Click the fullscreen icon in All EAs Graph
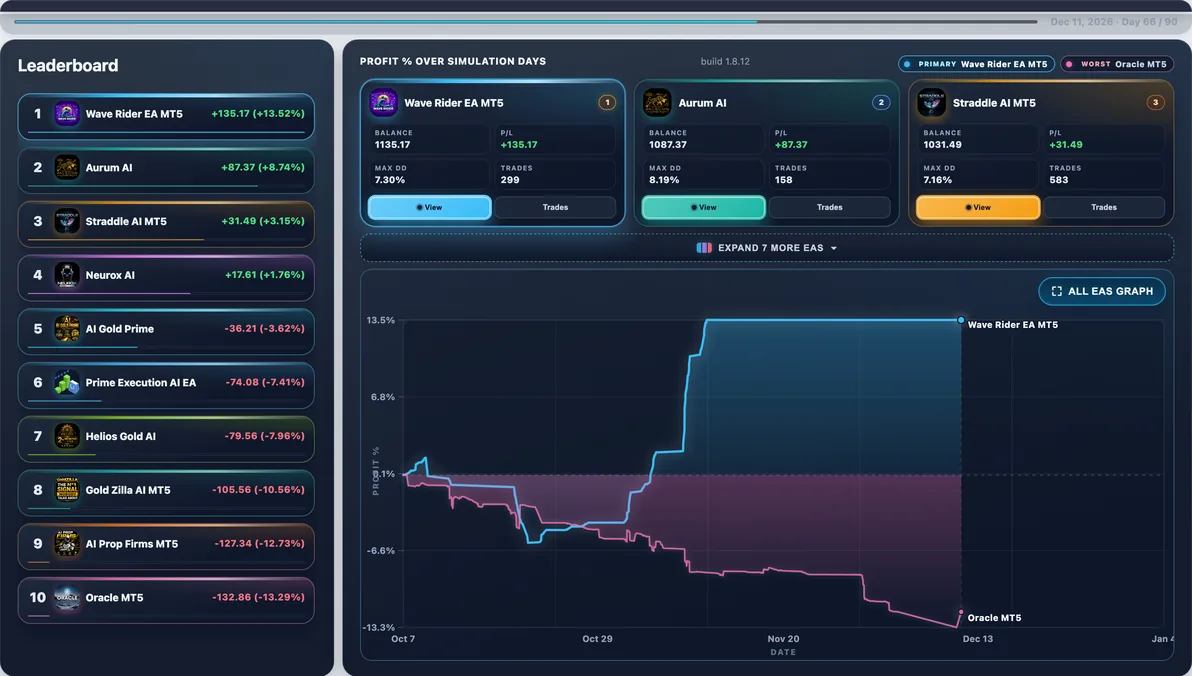 pyautogui.click(x=1057, y=291)
